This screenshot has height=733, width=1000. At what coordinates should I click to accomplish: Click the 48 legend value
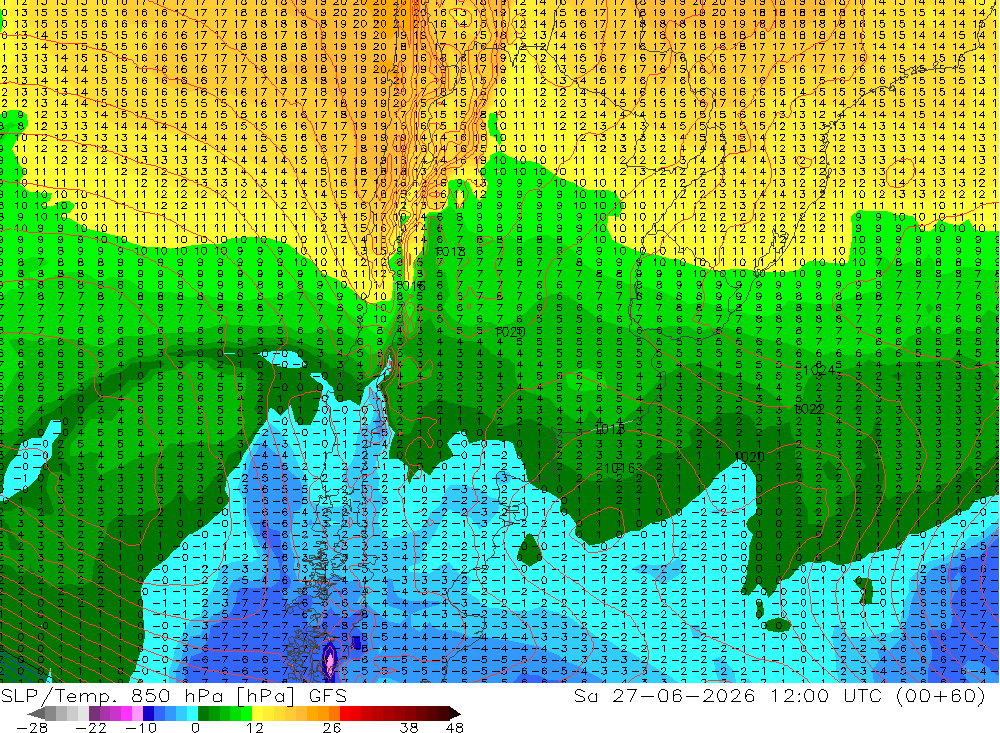(x=455, y=728)
